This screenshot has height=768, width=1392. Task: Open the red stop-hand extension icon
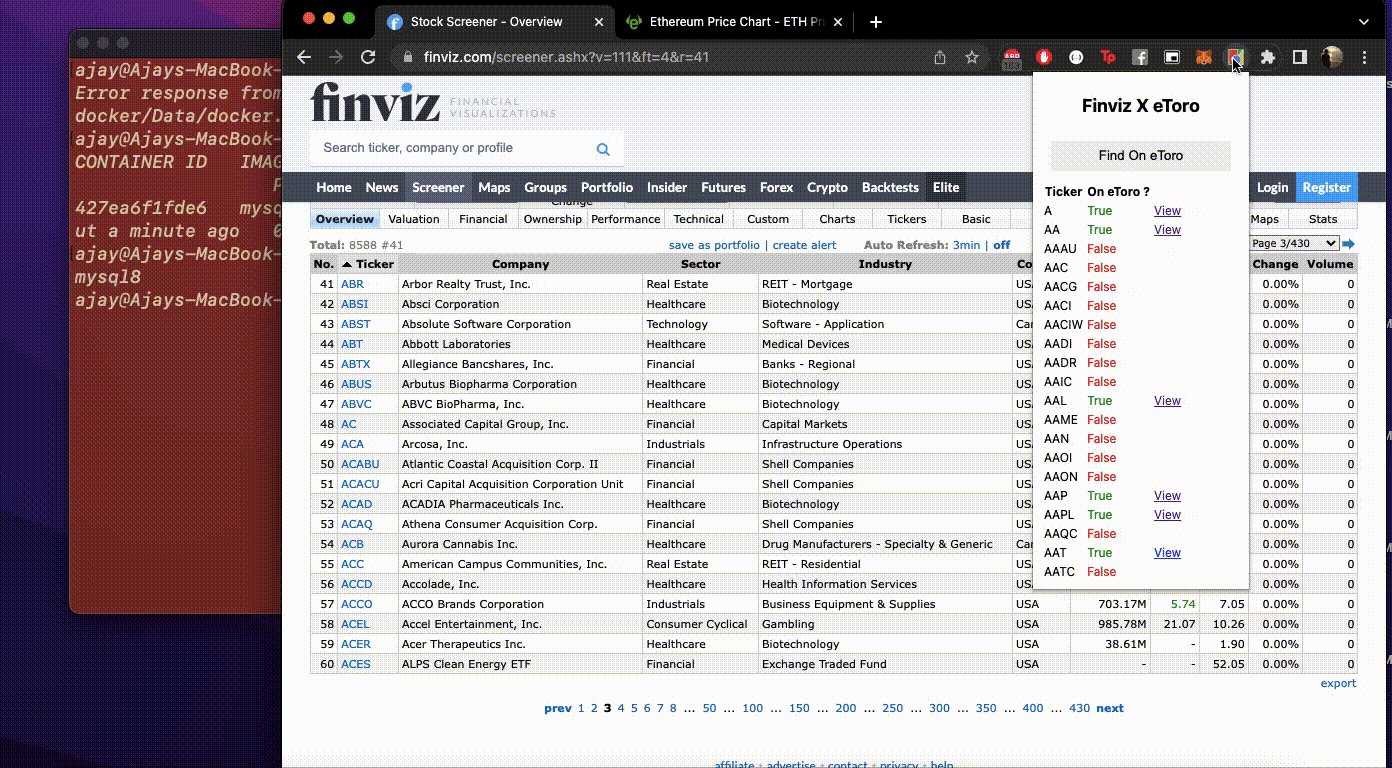(x=1044, y=58)
